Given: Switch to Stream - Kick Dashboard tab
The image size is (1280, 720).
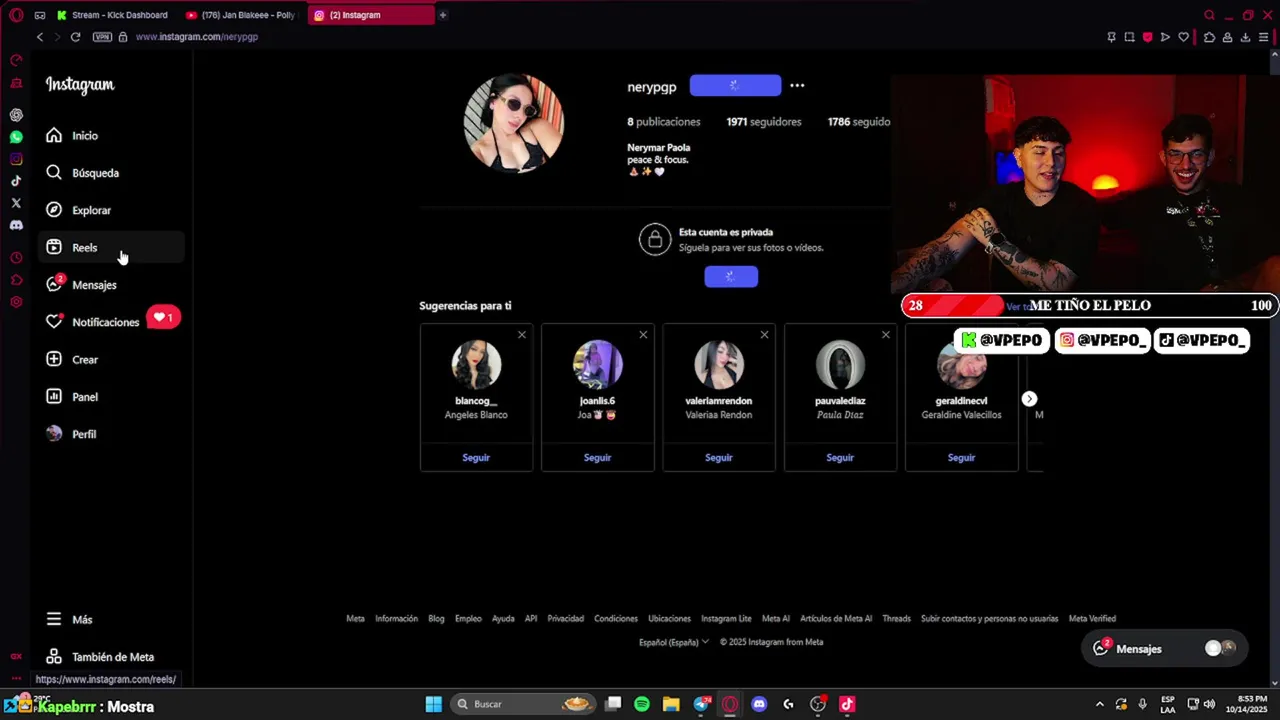Looking at the screenshot, I should click(x=112, y=15).
